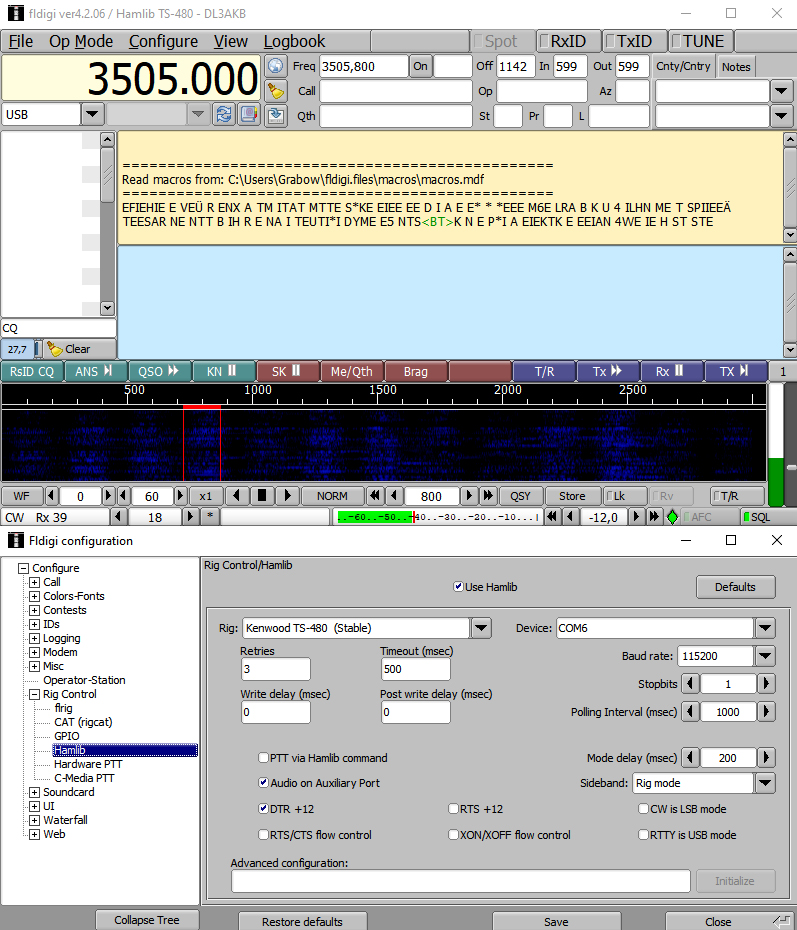Click the Restore defaults button
The image size is (797, 930).
(302, 921)
